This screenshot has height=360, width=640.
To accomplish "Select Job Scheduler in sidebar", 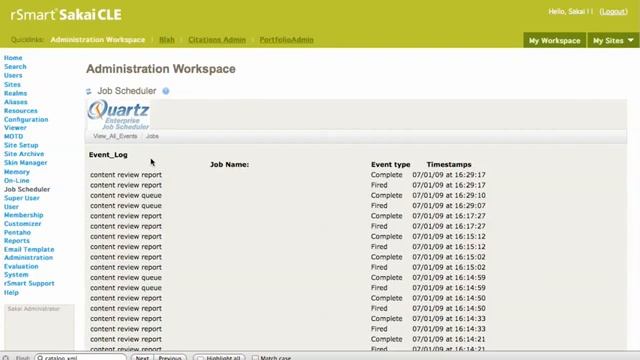I will click(27, 189).
